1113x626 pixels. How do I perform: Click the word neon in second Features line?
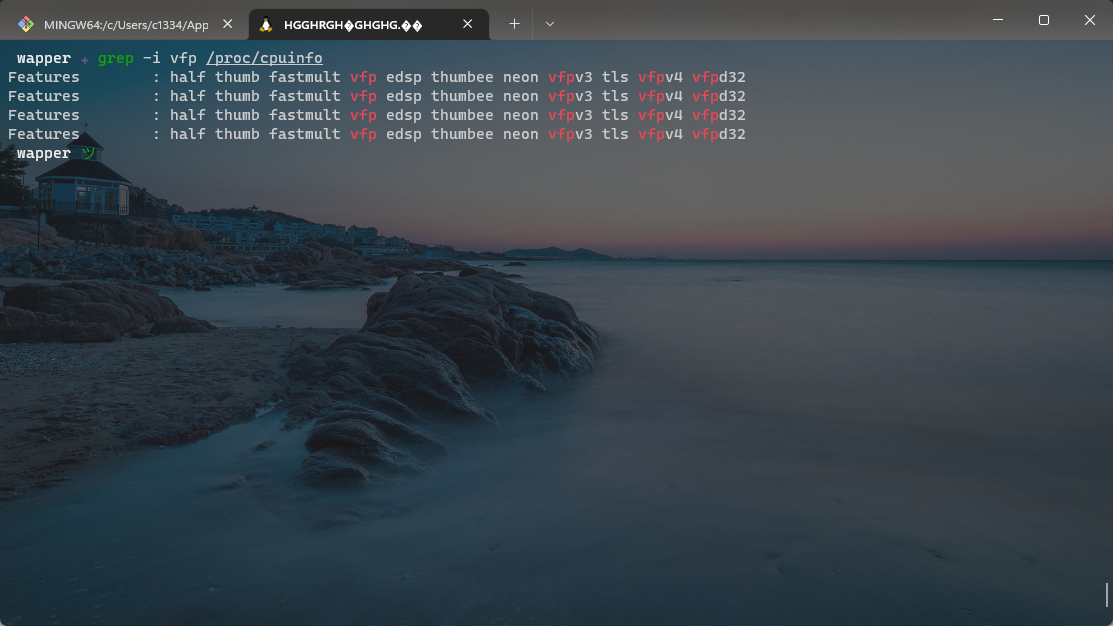point(520,95)
